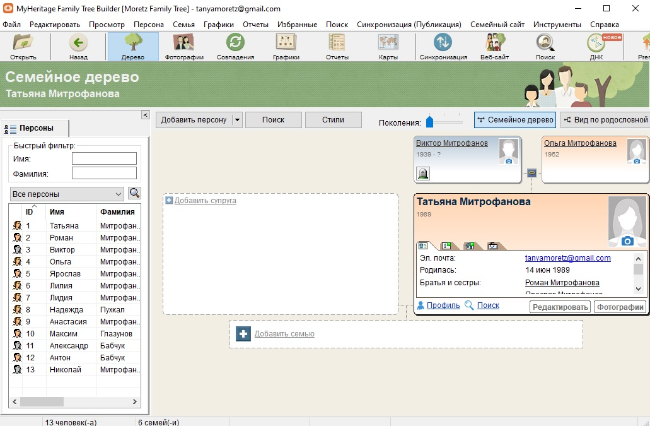650x426 pixels.
Task: Switch to second tab icon on Татьяна's card
Action: point(446,246)
